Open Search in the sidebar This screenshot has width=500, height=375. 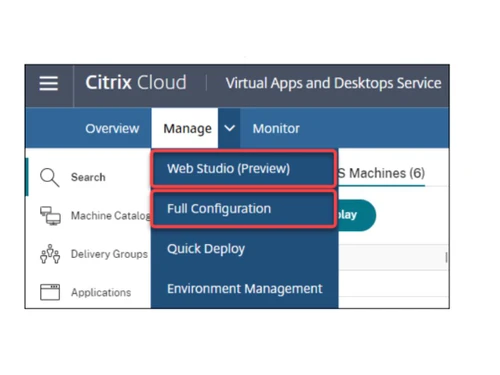(x=88, y=177)
